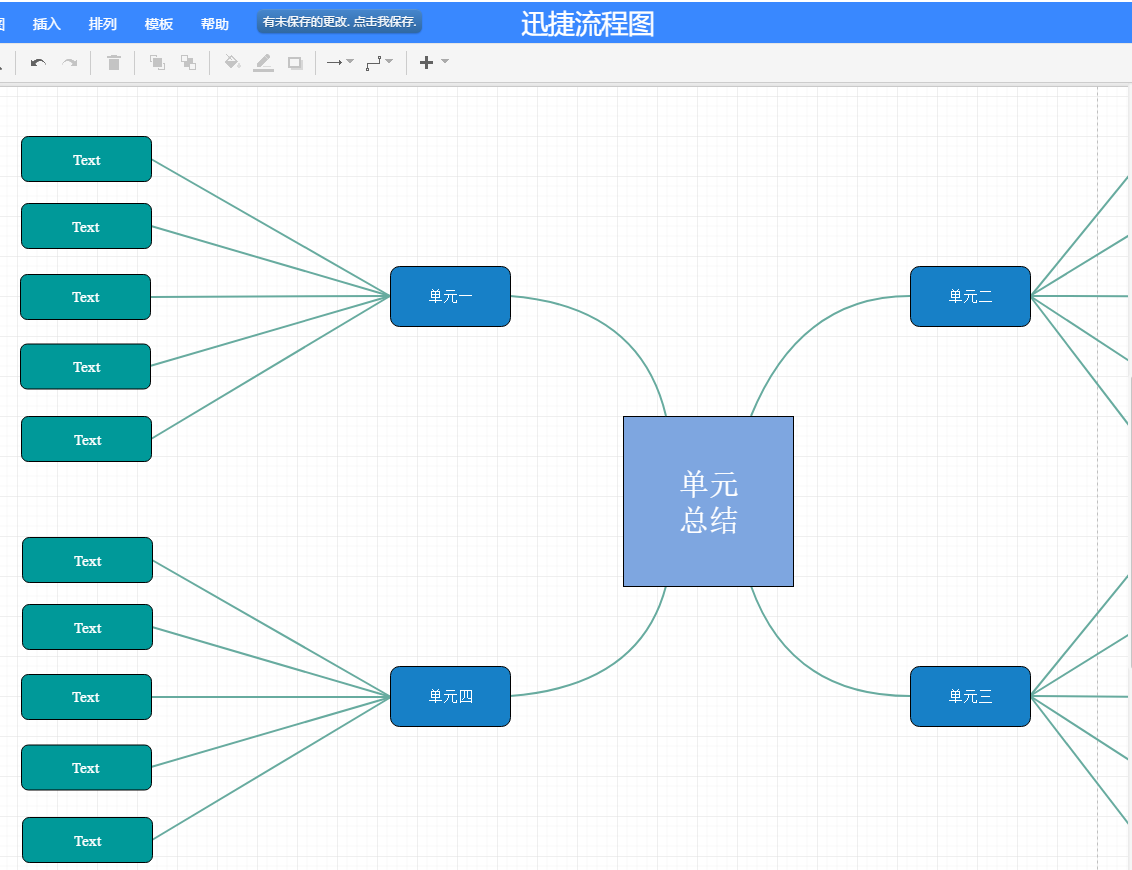Click the send to back icon
The height and width of the screenshot is (870, 1132).
[188, 63]
